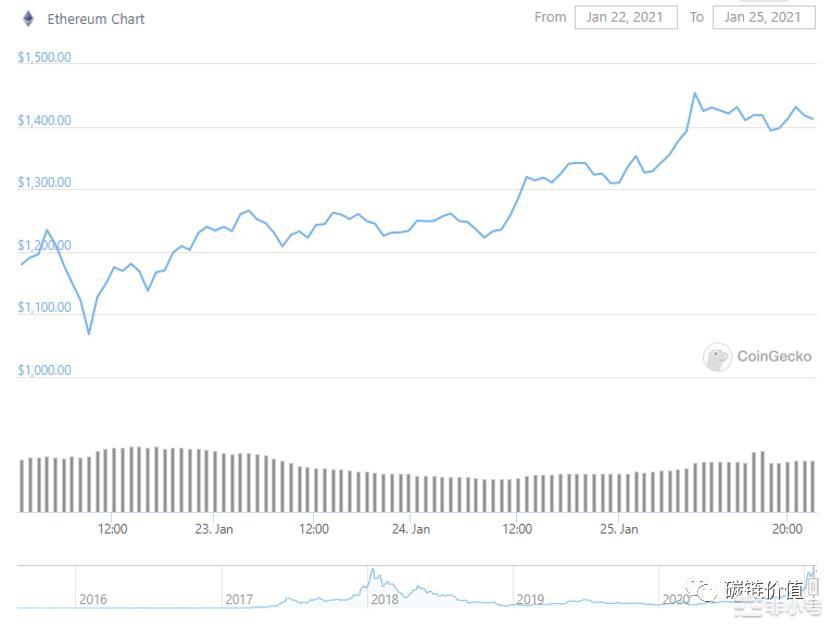Open the To date field
830x626 pixels.
(763, 17)
